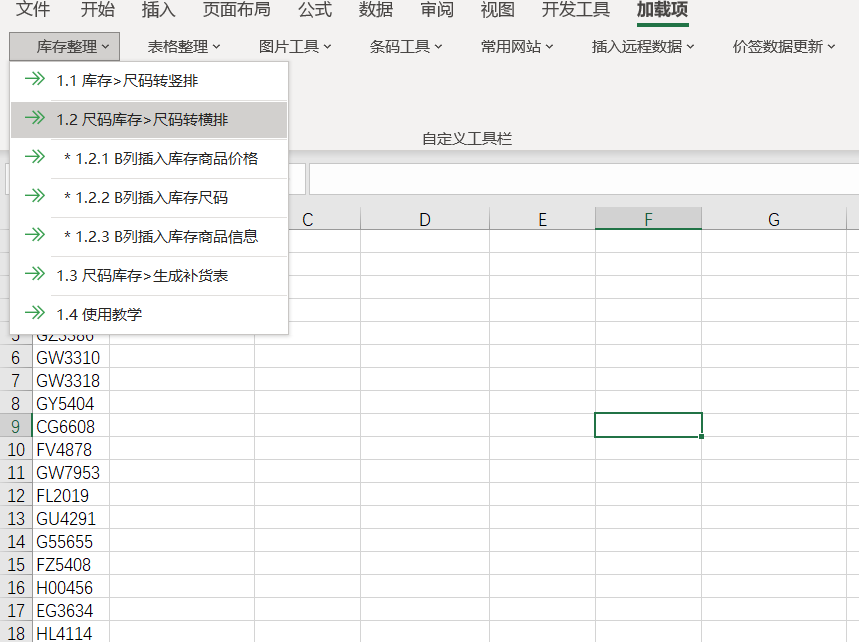Select column G header

pyautogui.click(x=774, y=219)
